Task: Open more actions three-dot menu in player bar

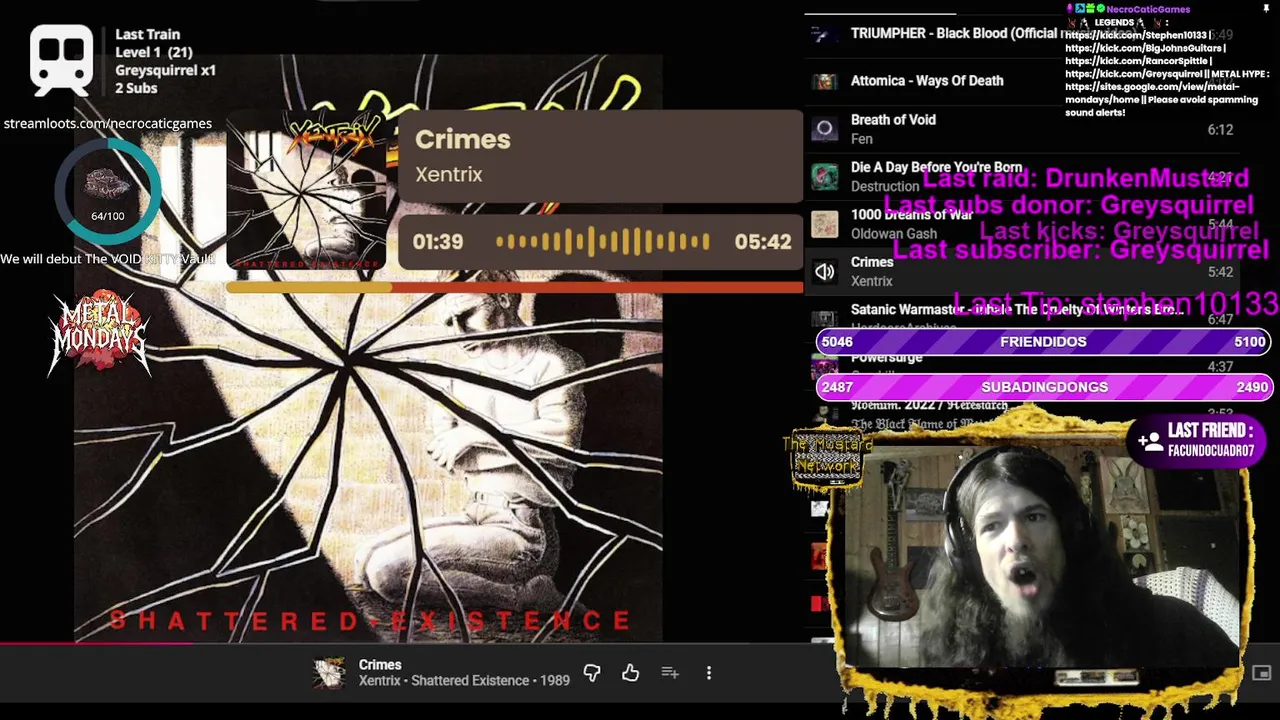Action: pos(709,673)
